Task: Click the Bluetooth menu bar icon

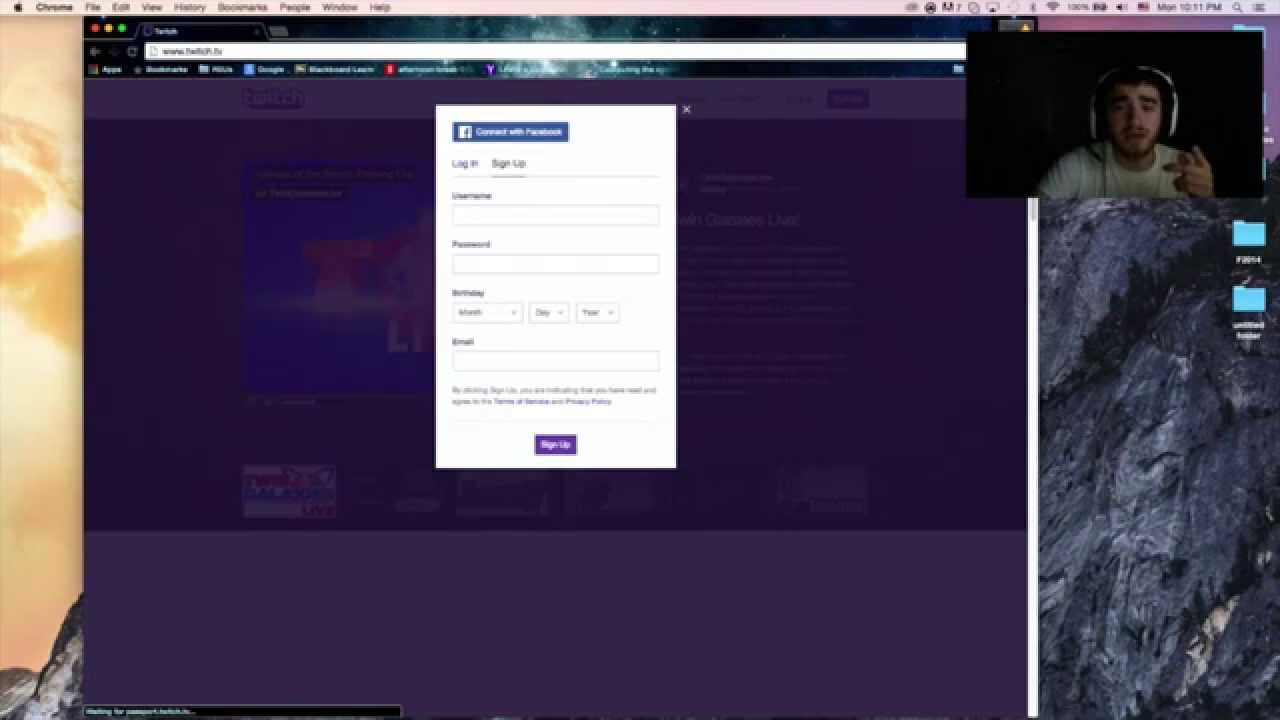Action: coord(1033,7)
